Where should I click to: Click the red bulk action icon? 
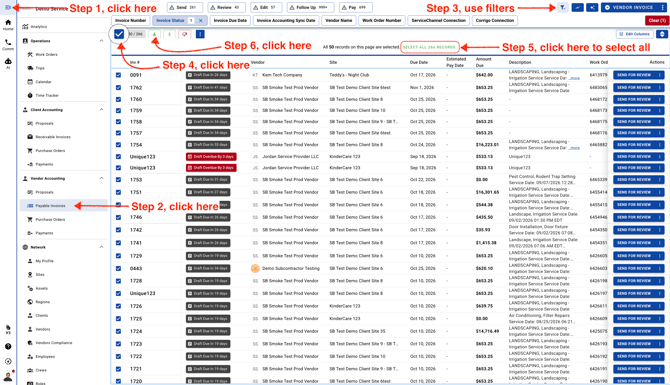[x=185, y=34]
